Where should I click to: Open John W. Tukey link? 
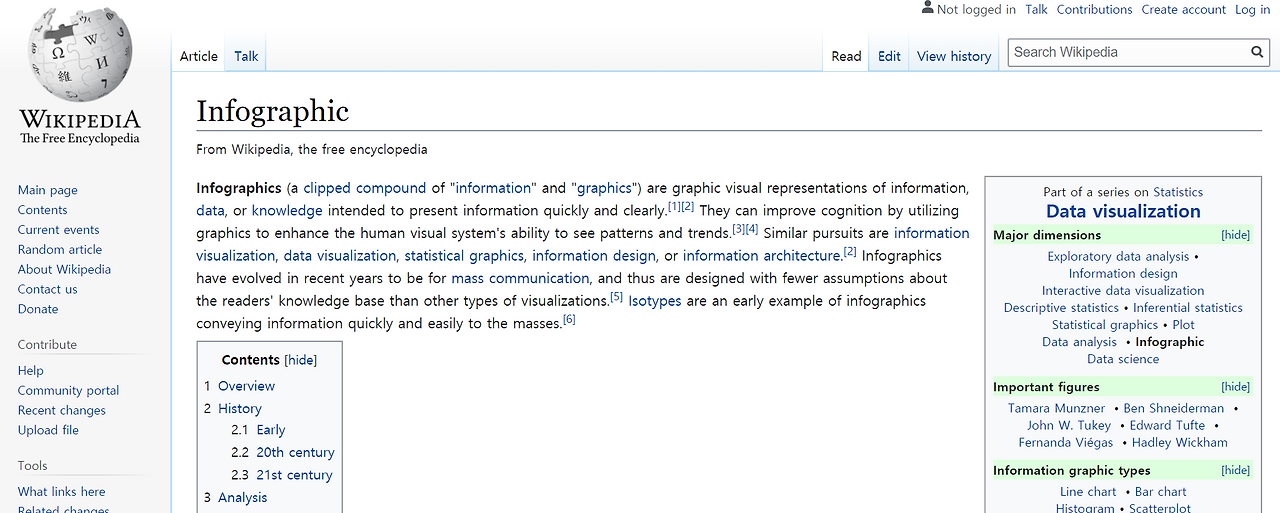point(1069,426)
